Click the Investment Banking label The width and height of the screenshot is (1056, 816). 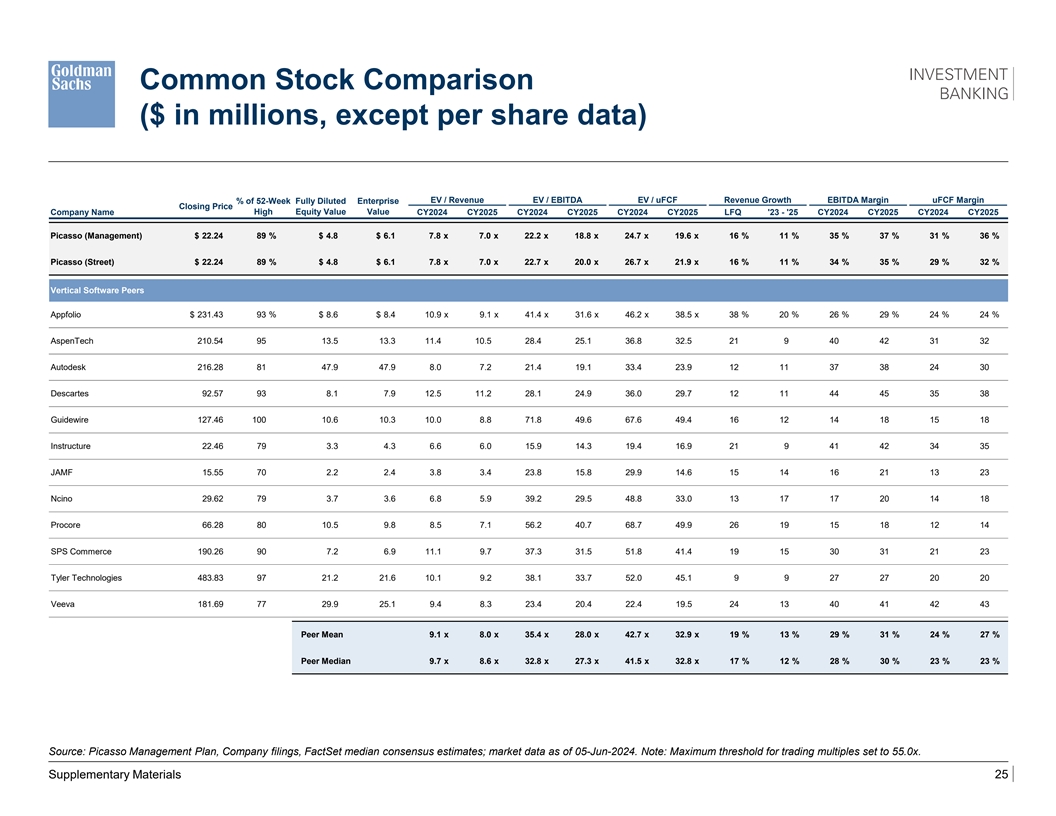[957, 84]
